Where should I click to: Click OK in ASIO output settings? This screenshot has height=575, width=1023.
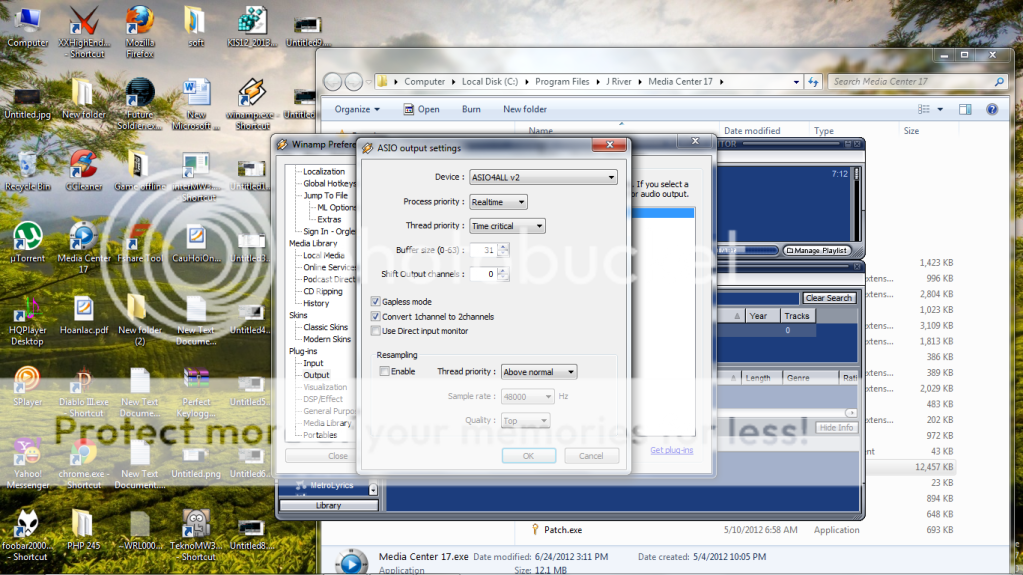528,456
